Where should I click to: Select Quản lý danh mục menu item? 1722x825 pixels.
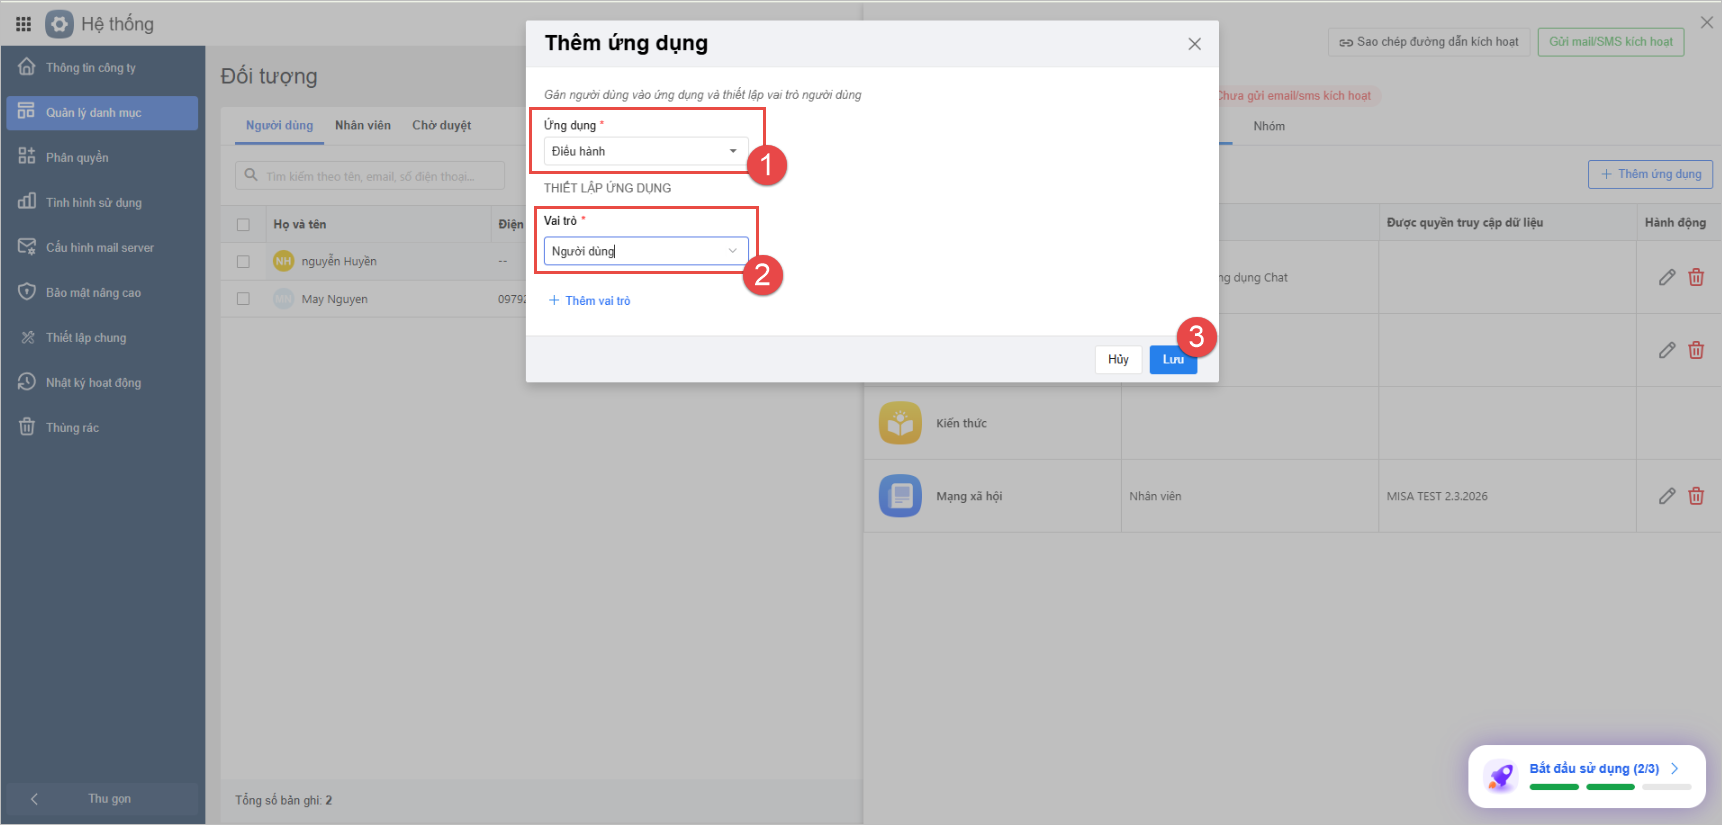pyautogui.click(x=102, y=113)
